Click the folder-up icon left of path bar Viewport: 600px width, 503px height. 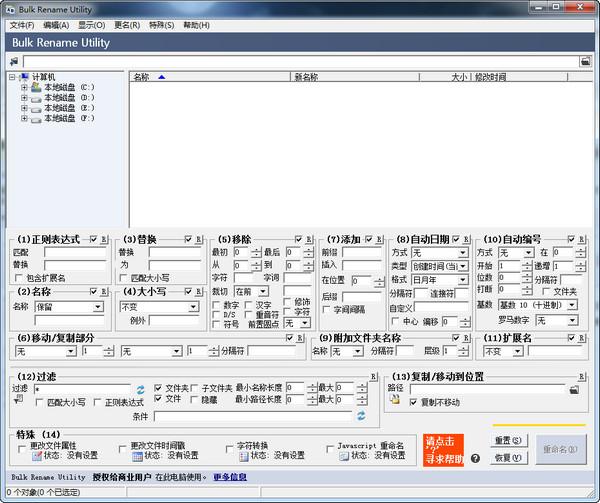(x=14, y=61)
